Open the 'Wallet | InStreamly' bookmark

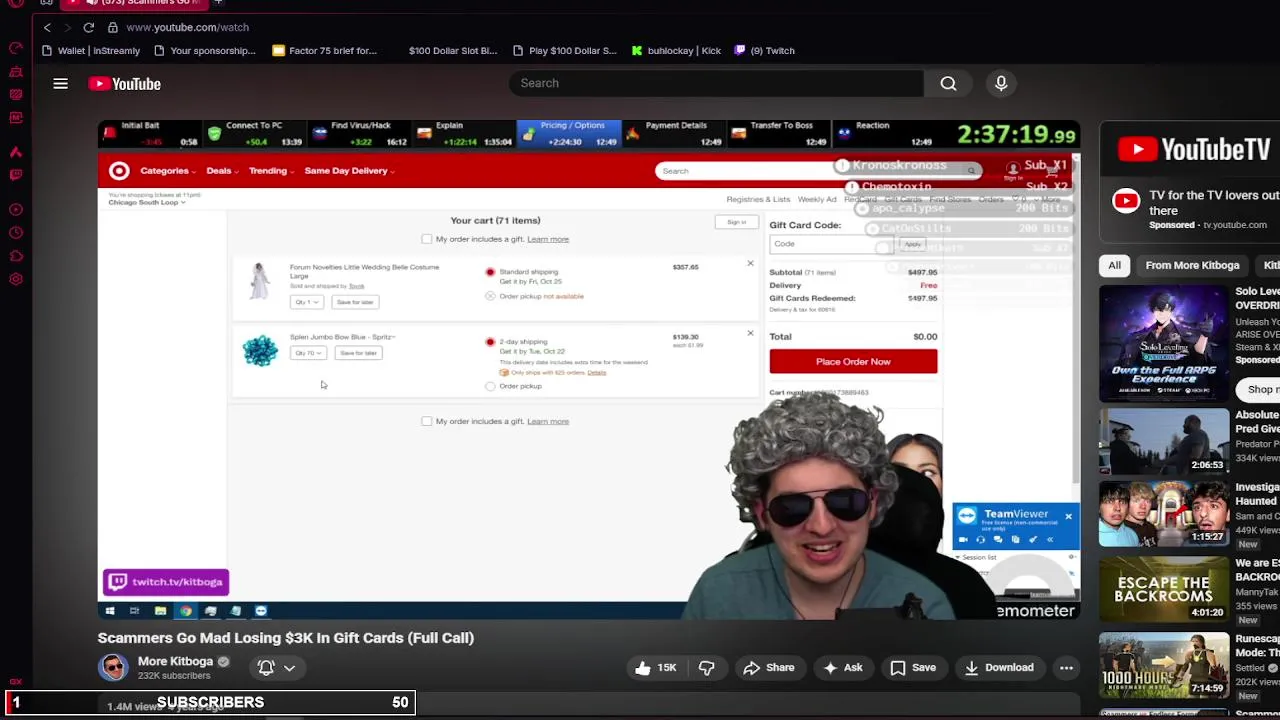90,51
